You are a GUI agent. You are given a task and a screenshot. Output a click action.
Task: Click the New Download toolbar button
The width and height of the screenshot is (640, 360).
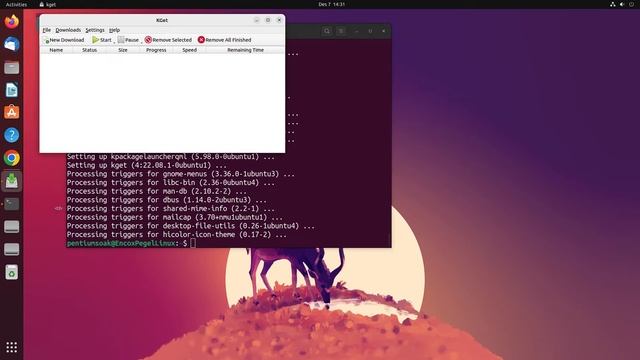pyautogui.click(x=63, y=40)
